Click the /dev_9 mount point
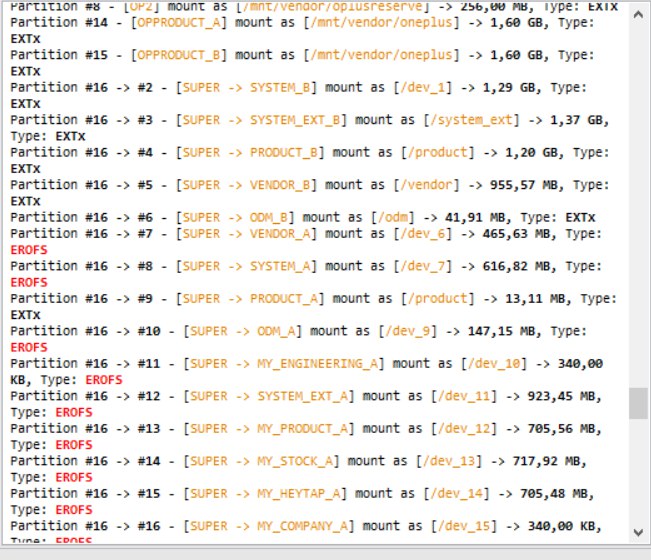 click(408, 331)
